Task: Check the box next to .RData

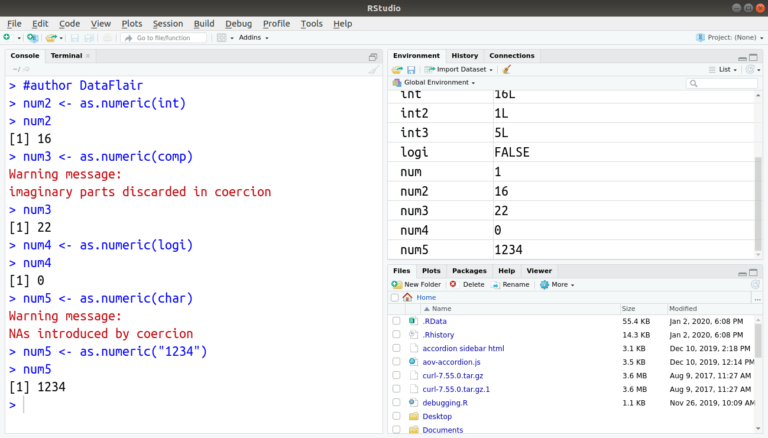Action: click(x=397, y=321)
